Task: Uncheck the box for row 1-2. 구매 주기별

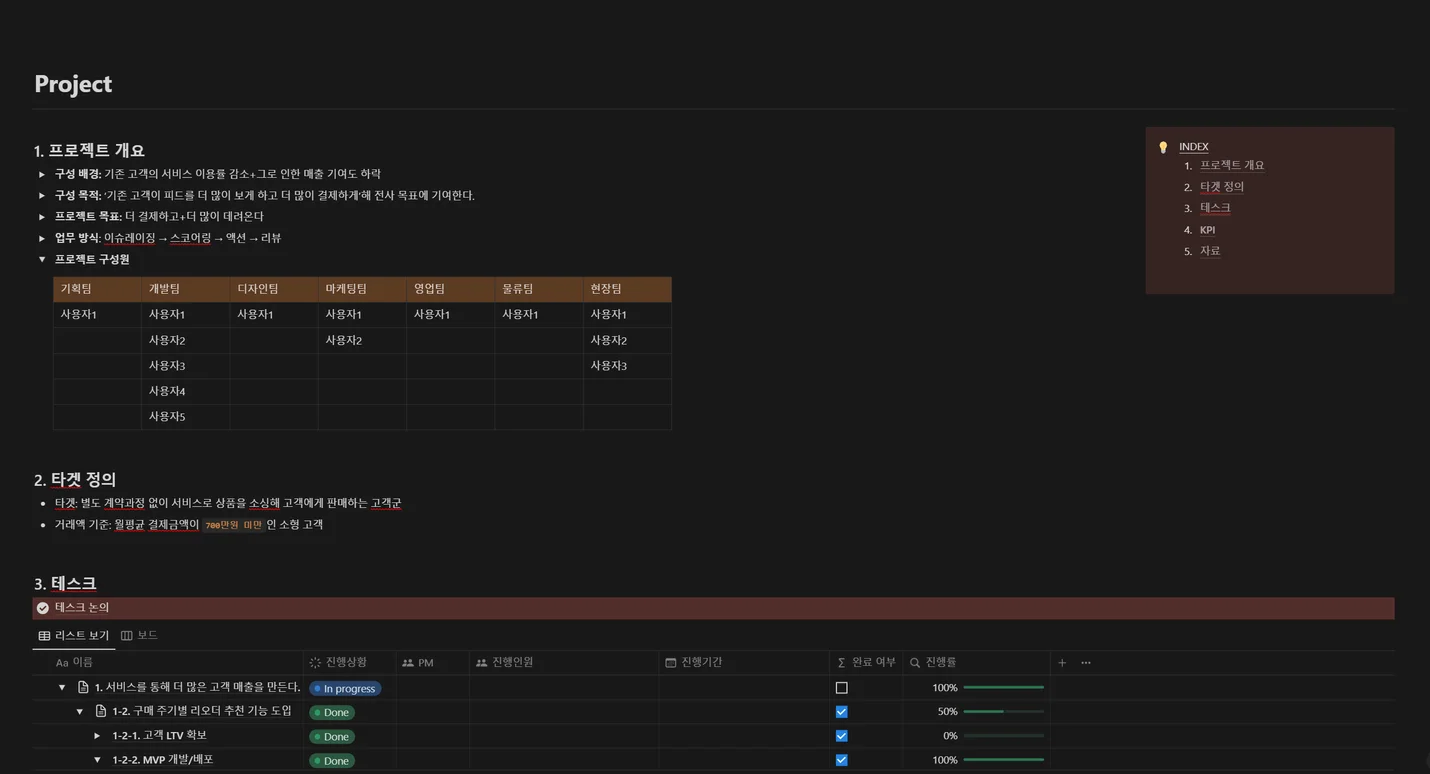Action: coord(841,712)
